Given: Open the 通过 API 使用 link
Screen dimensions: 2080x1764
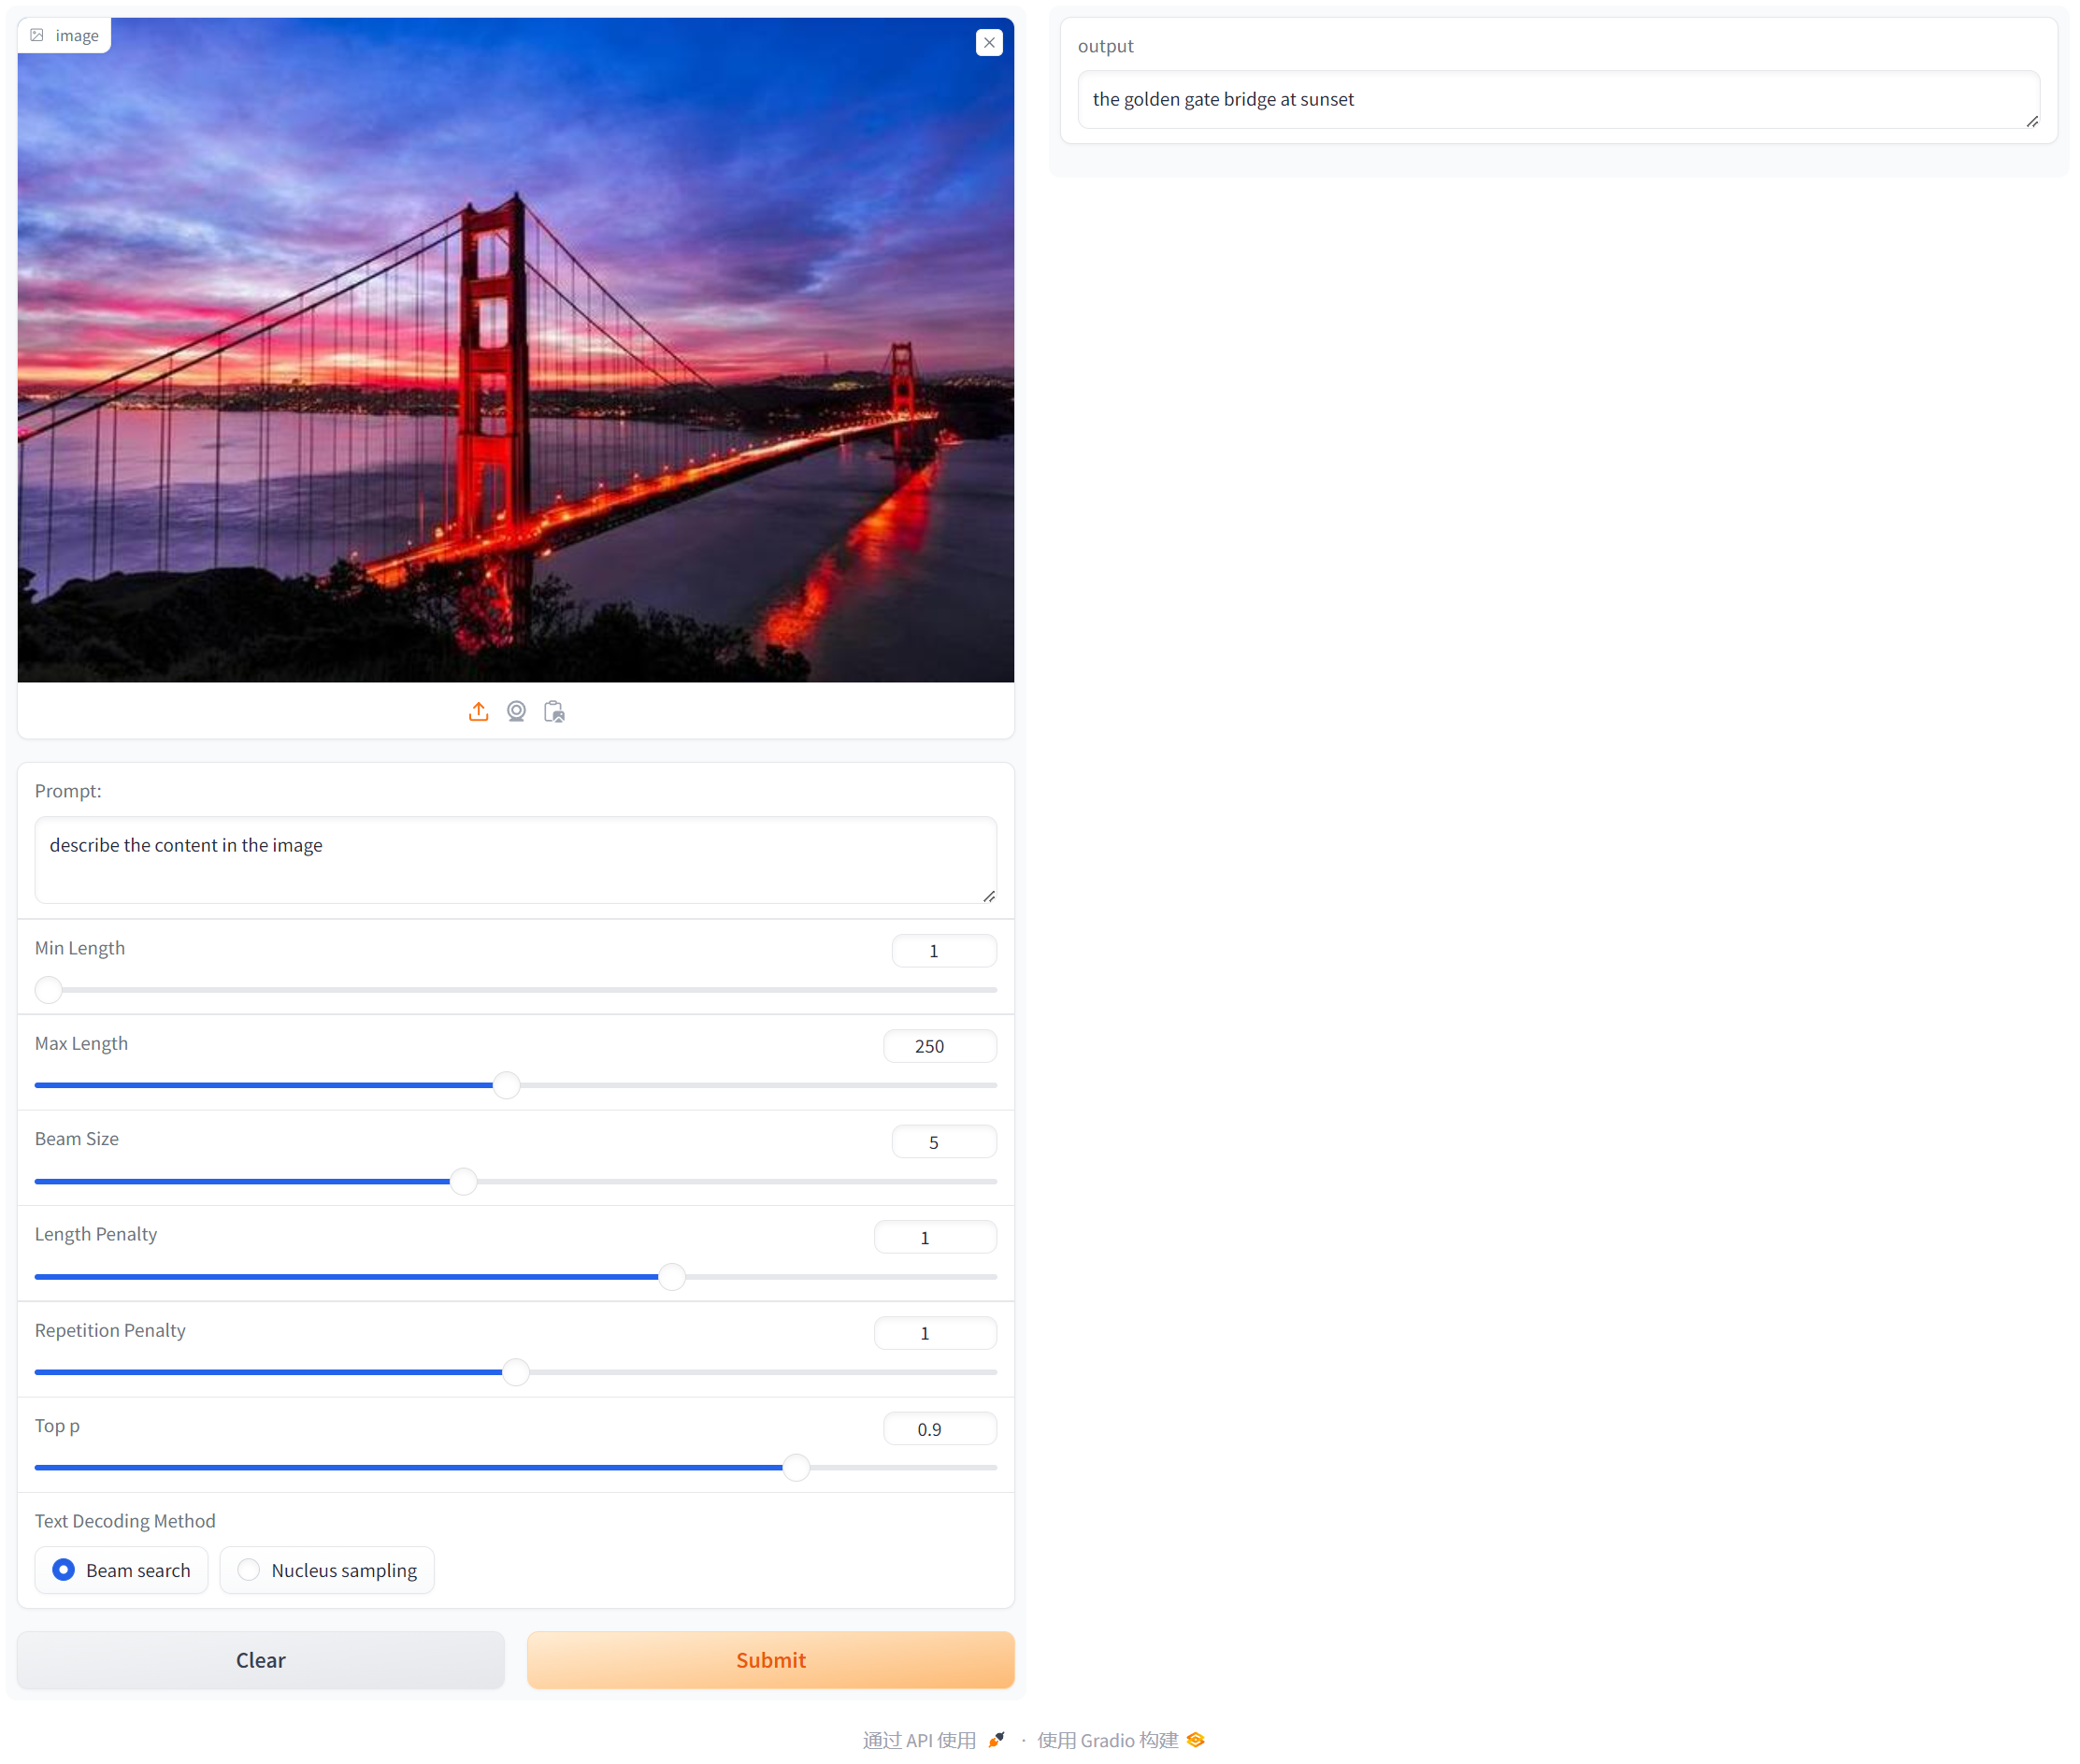Looking at the screenshot, I should (x=919, y=1740).
